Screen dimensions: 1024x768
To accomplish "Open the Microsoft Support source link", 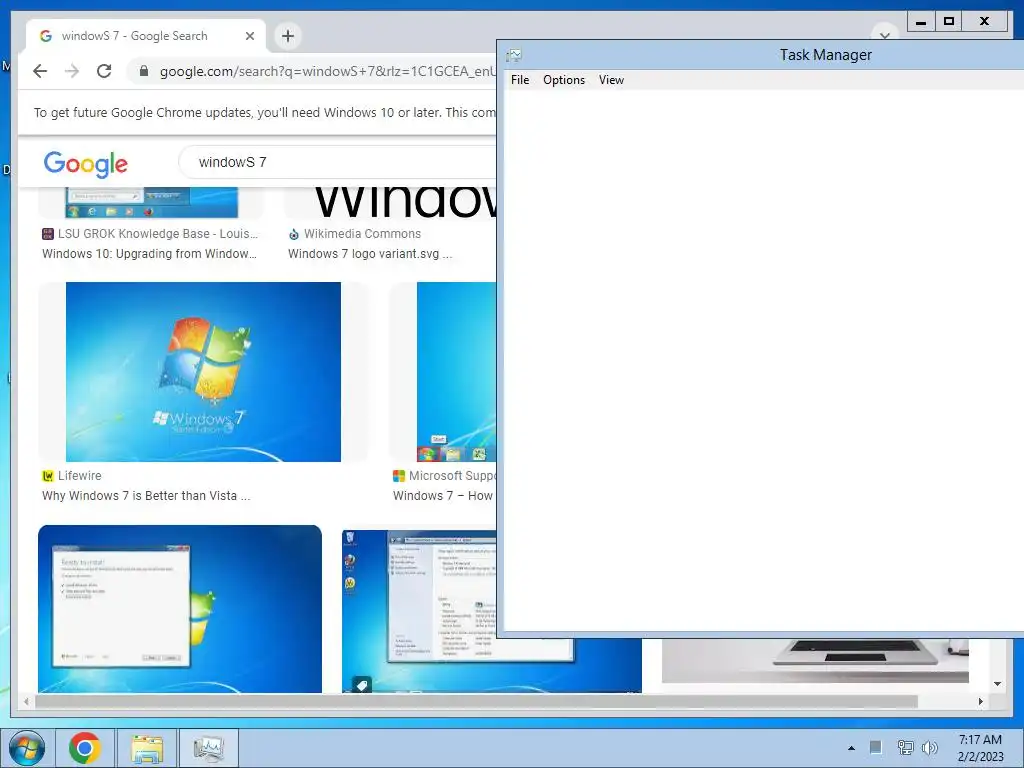I will (x=445, y=475).
